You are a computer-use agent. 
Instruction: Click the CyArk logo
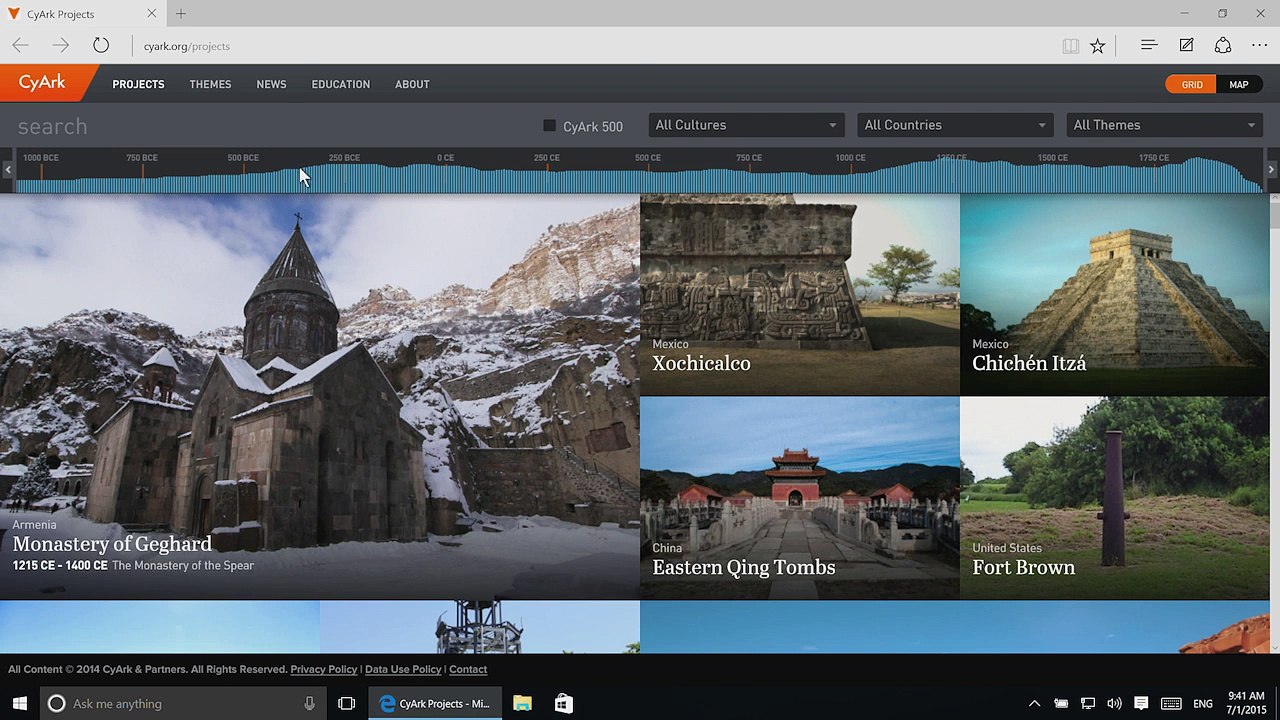[43, 83]
